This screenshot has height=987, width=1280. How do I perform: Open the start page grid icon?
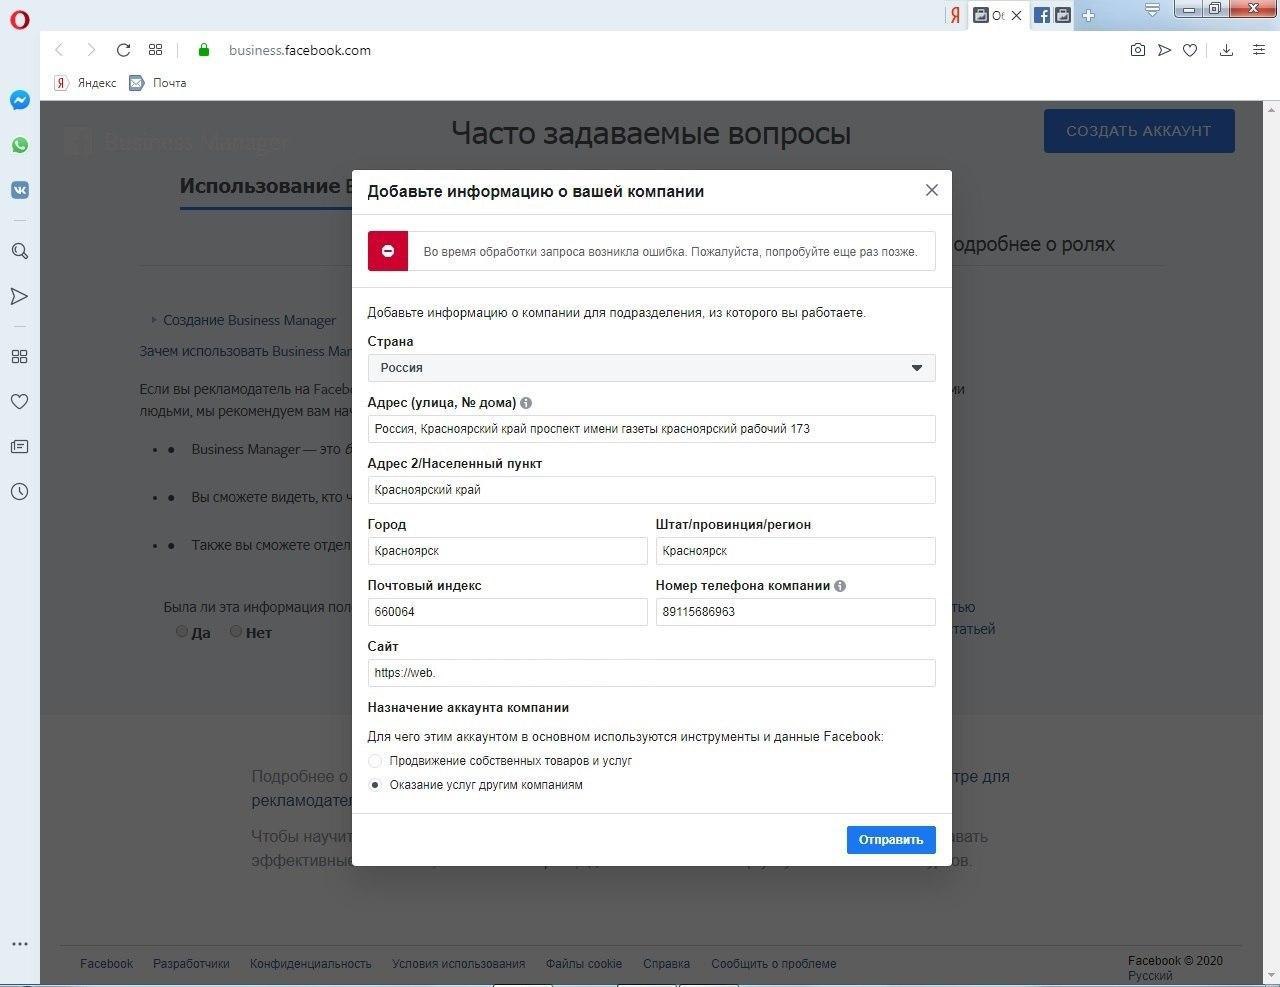(155, 50)
